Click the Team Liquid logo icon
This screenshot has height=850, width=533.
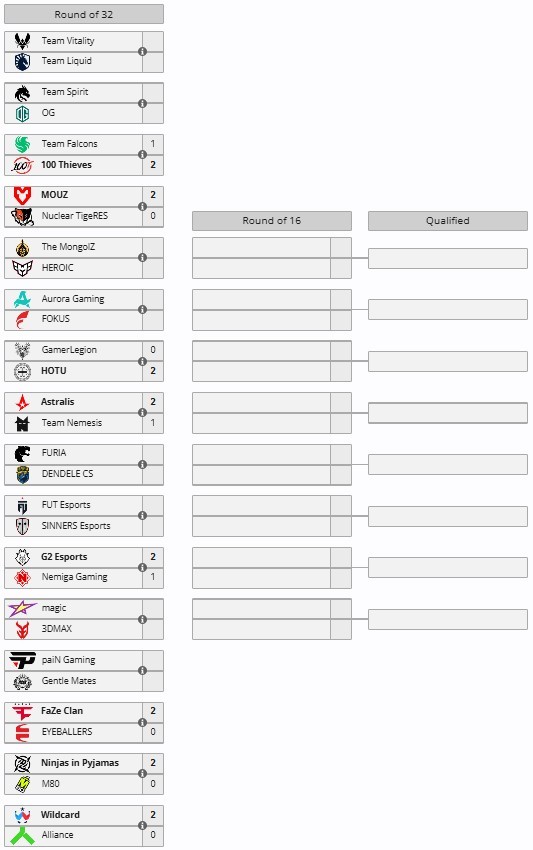point(22,62)
